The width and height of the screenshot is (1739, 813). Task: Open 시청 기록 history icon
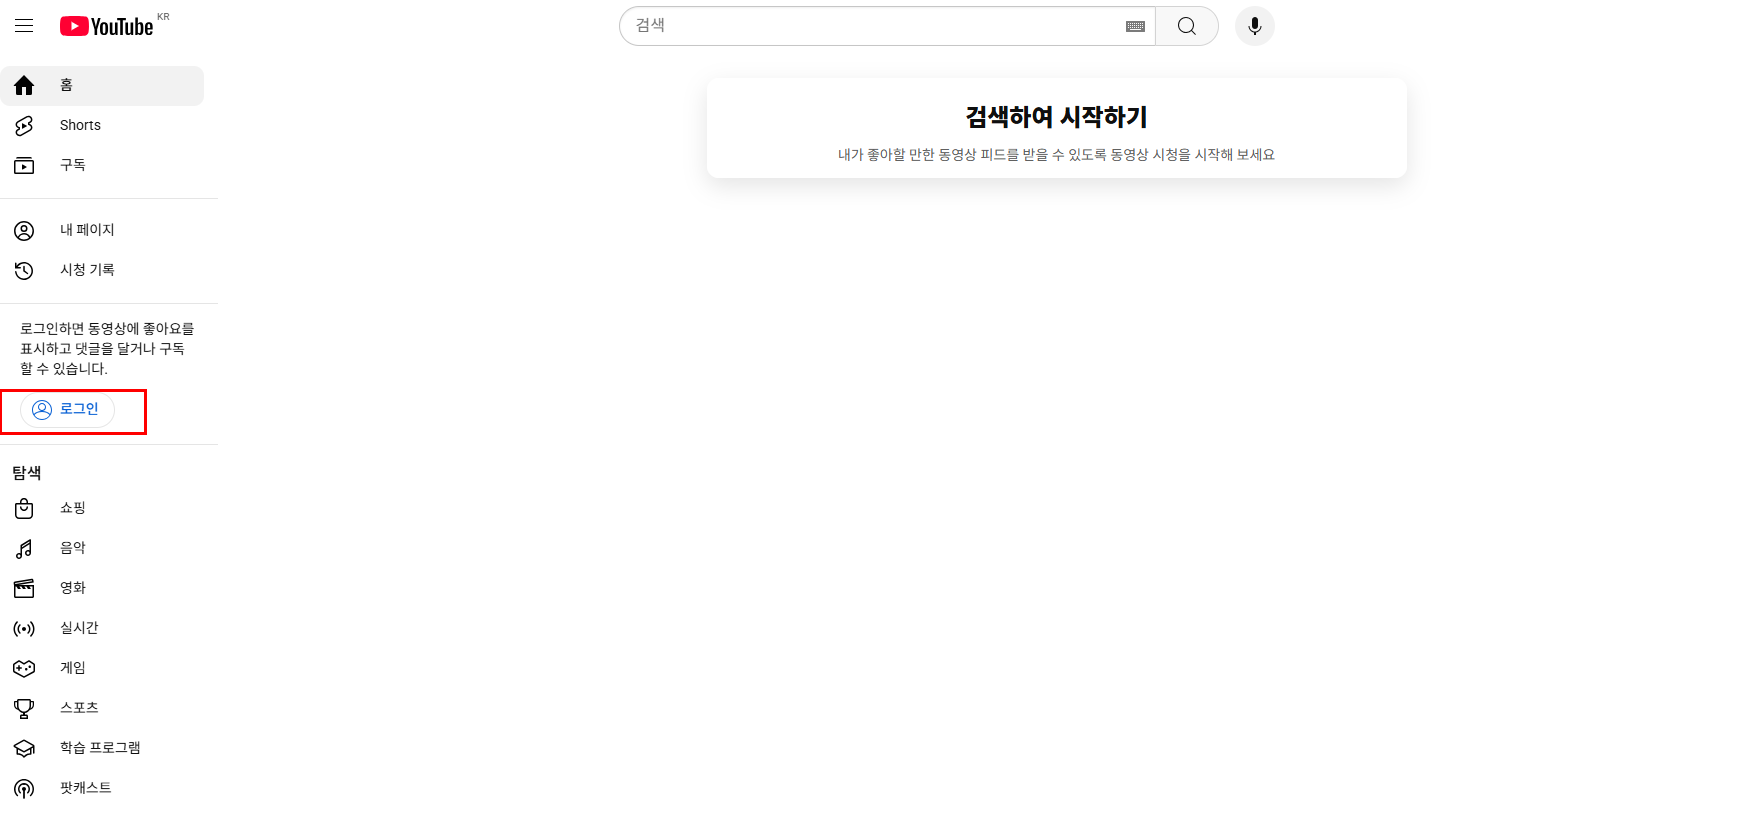click(x=24, y=270)
